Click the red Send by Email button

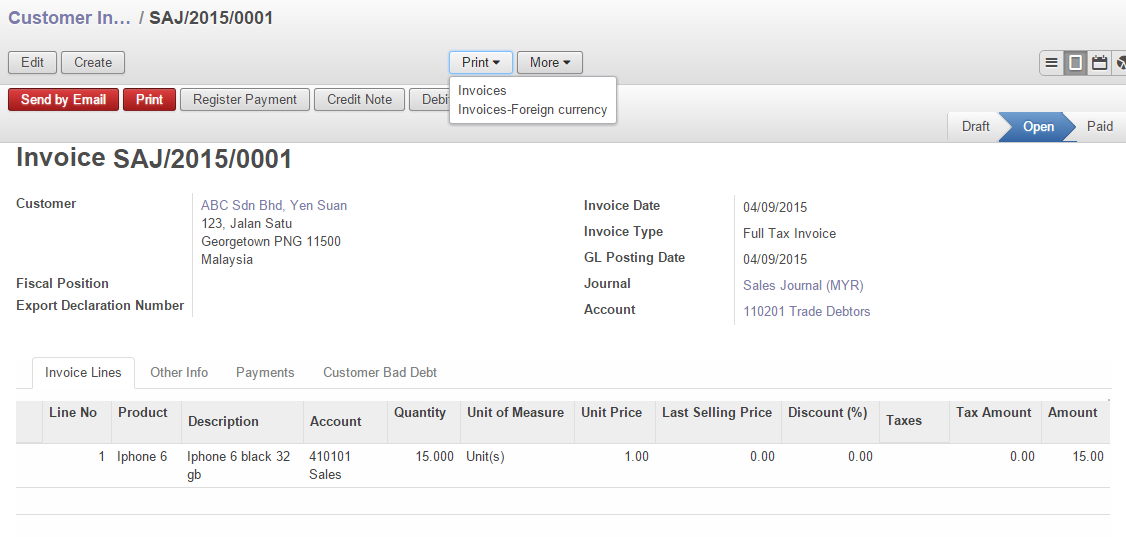[63, 100]
